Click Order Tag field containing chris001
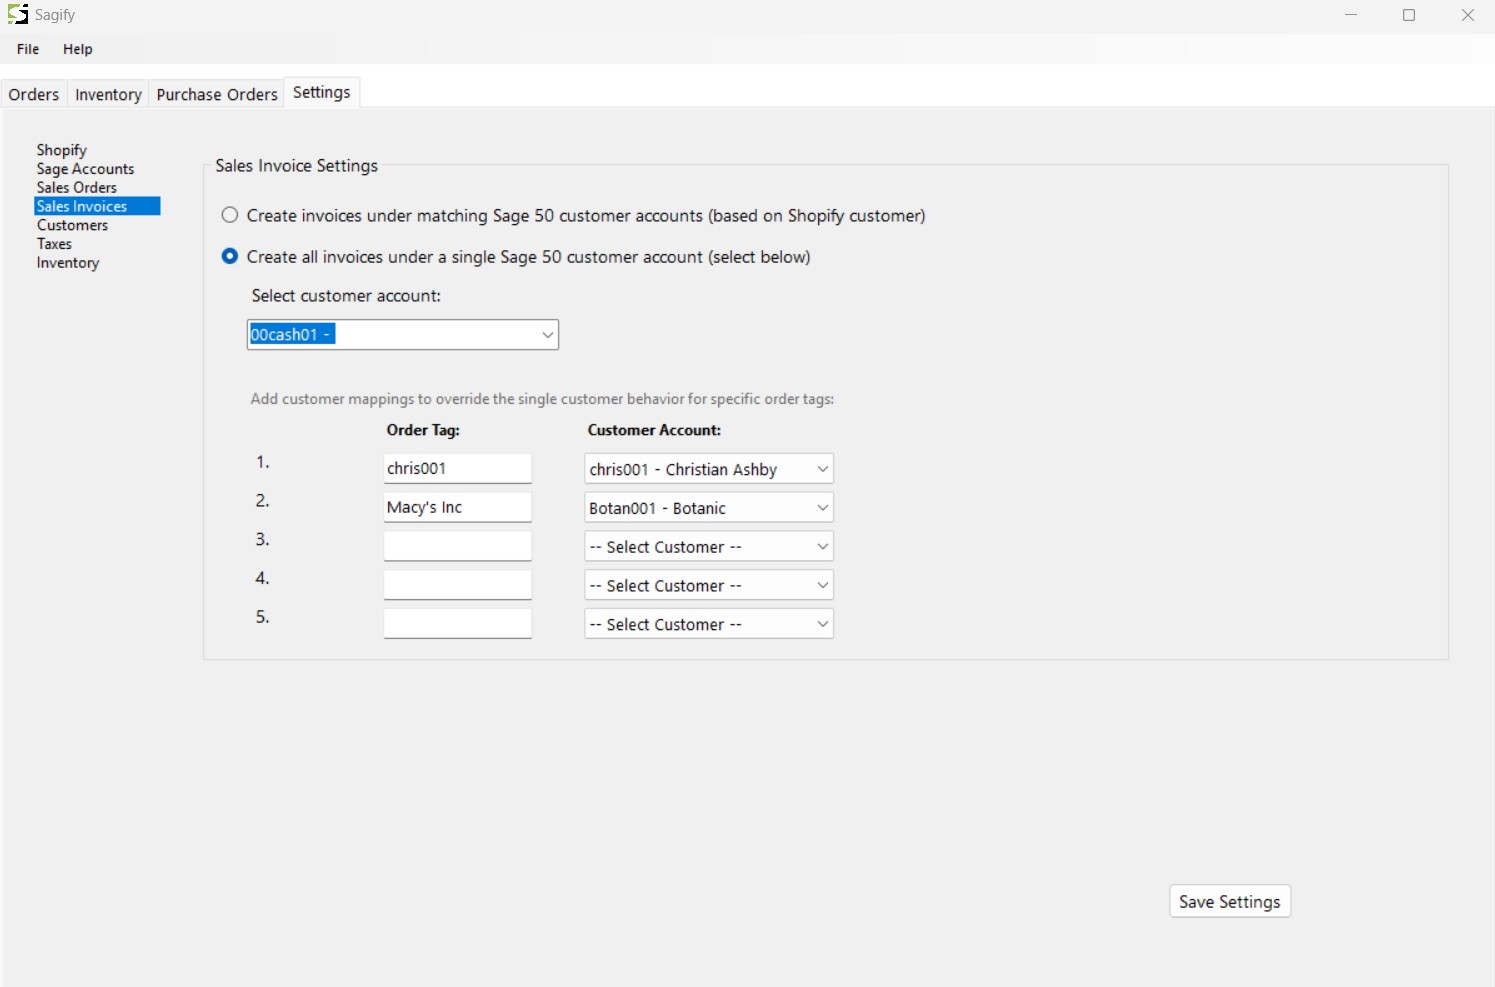 click(457, 468)
